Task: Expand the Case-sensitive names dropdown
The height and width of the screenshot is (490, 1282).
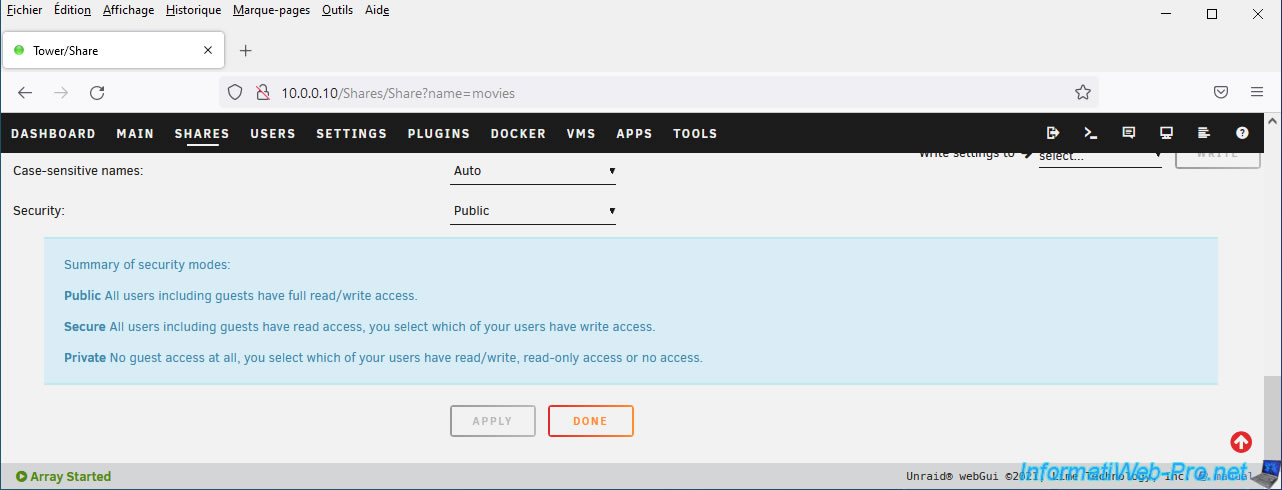Action: click(x=533, y=171)
